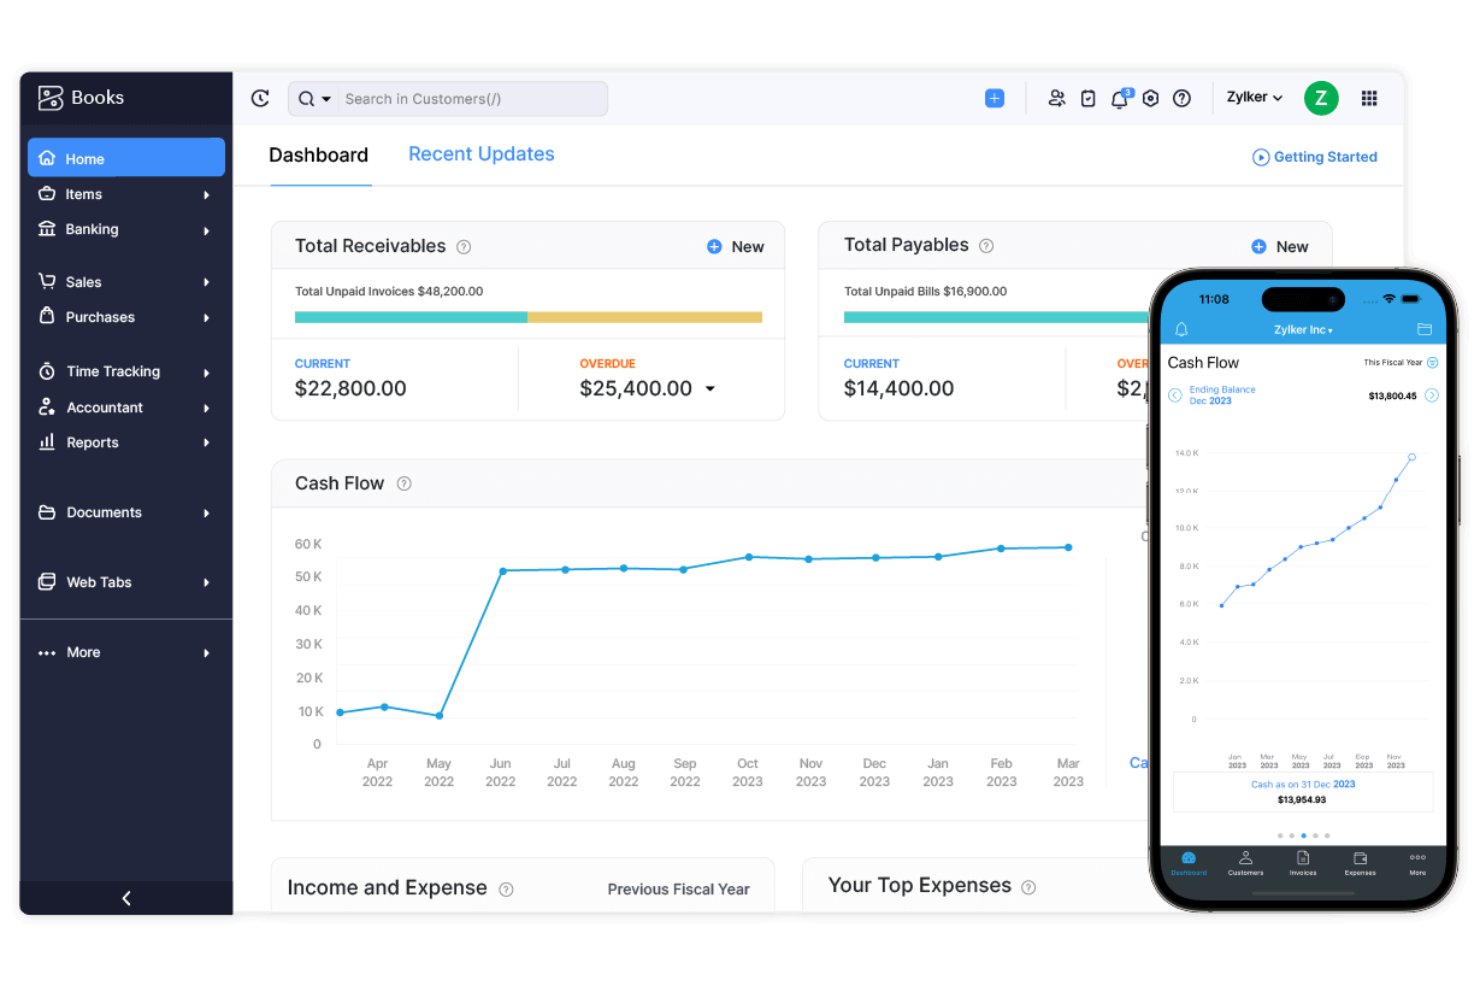Click the payables progress bar

pos(996,317)
